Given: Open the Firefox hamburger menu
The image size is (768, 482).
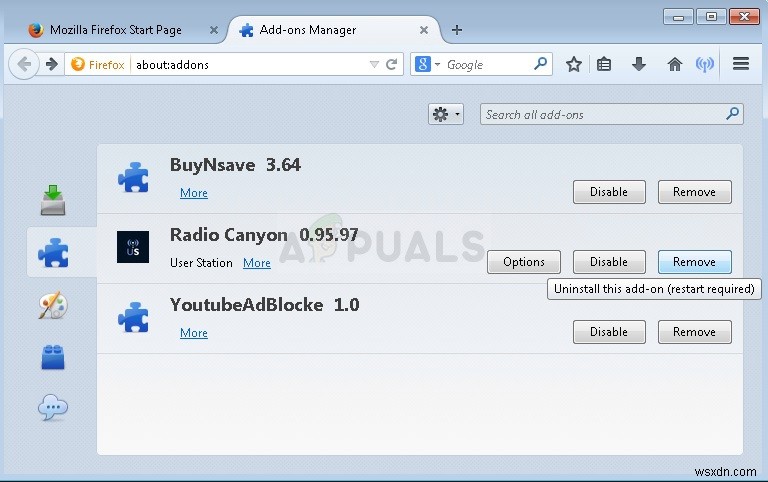Looking at the screenshot, I should [x=741, y=64].
